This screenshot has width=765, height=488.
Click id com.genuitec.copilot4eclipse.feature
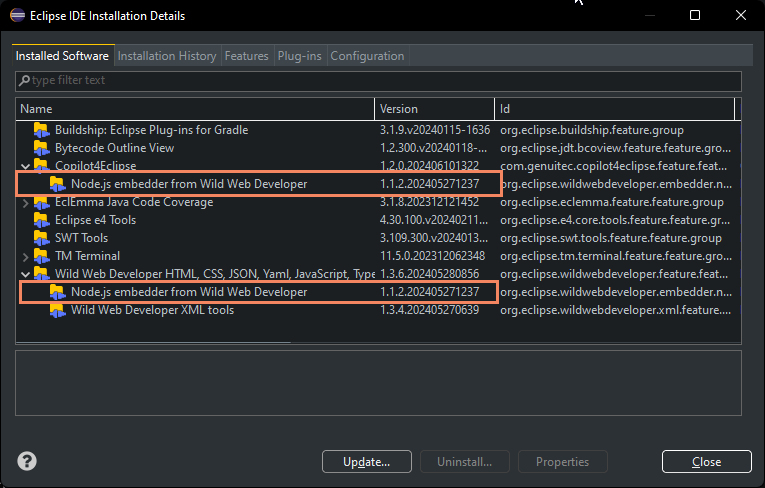pyautogui.click(x=614, y=166)
